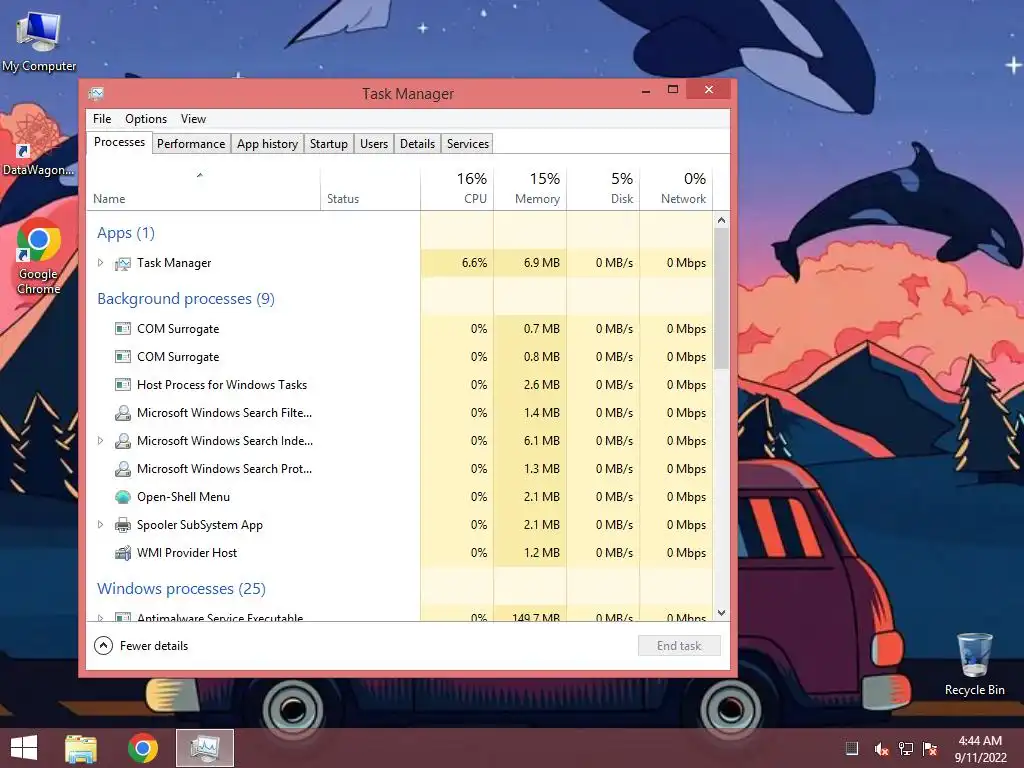Sort by the Status column header
1024x768 pixels.
[x=370, y=189]
